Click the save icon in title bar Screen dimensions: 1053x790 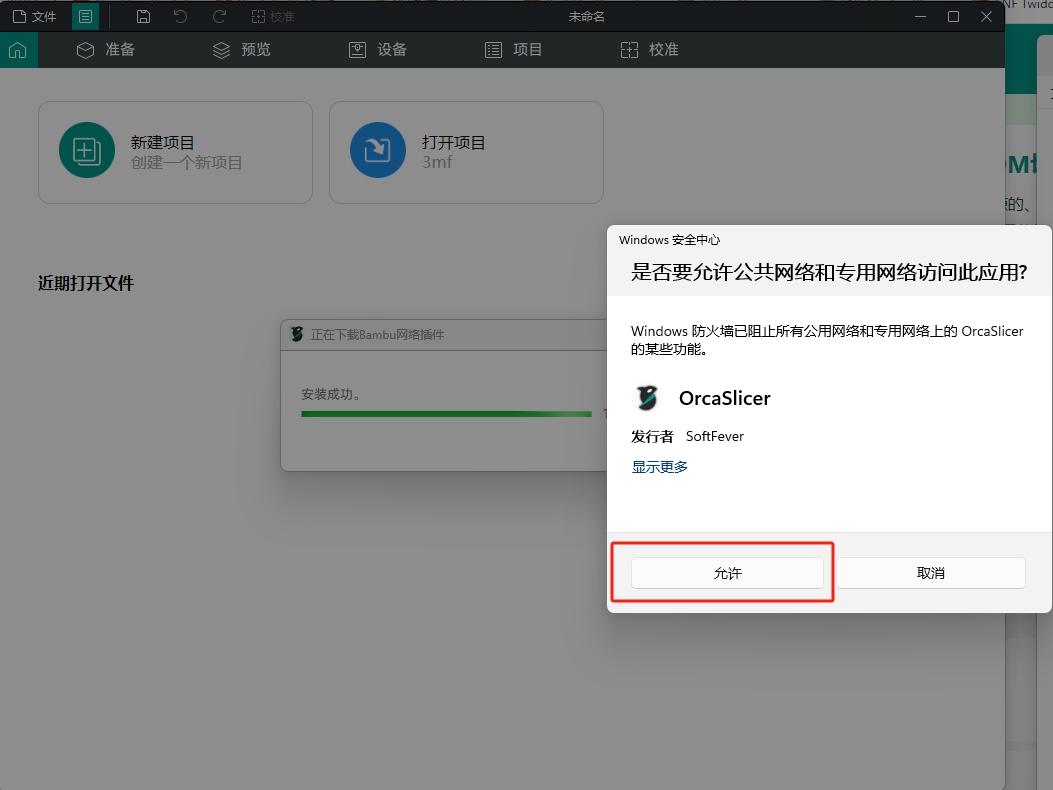coord(143,16)
